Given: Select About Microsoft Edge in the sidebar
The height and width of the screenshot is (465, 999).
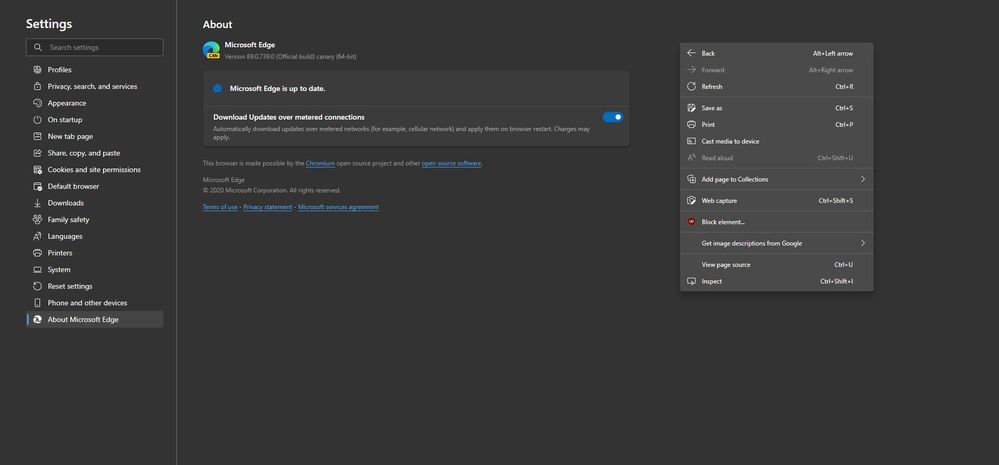Looking at the screenshot, I should click(x=95, y=320).
